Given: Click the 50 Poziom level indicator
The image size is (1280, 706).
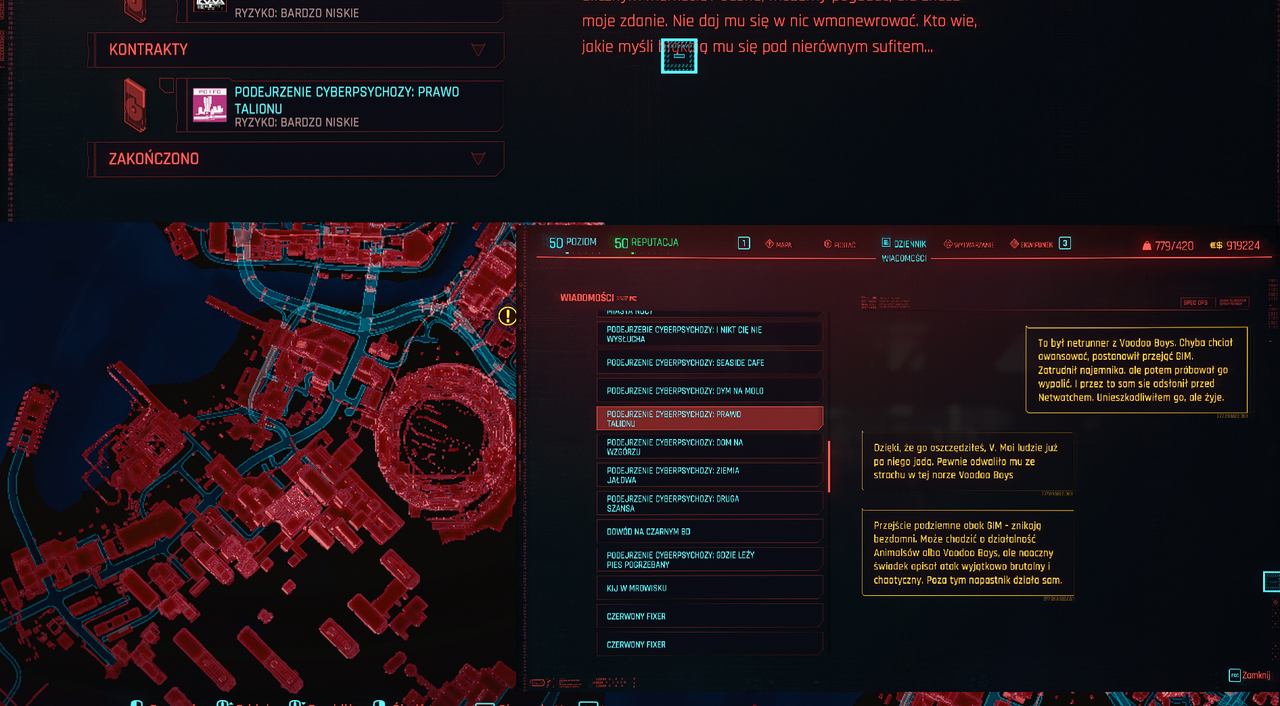Looking at the screenshot, I should [573, 243].
